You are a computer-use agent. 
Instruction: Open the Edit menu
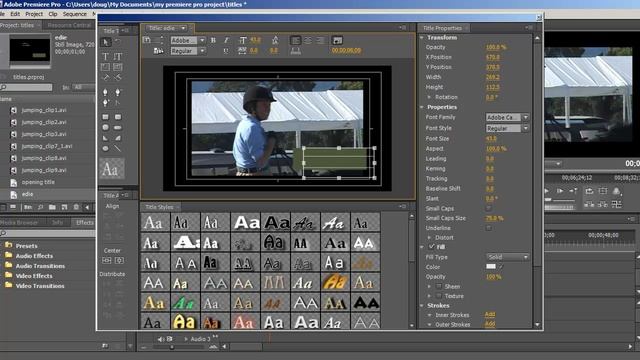[x=15, y=14]
